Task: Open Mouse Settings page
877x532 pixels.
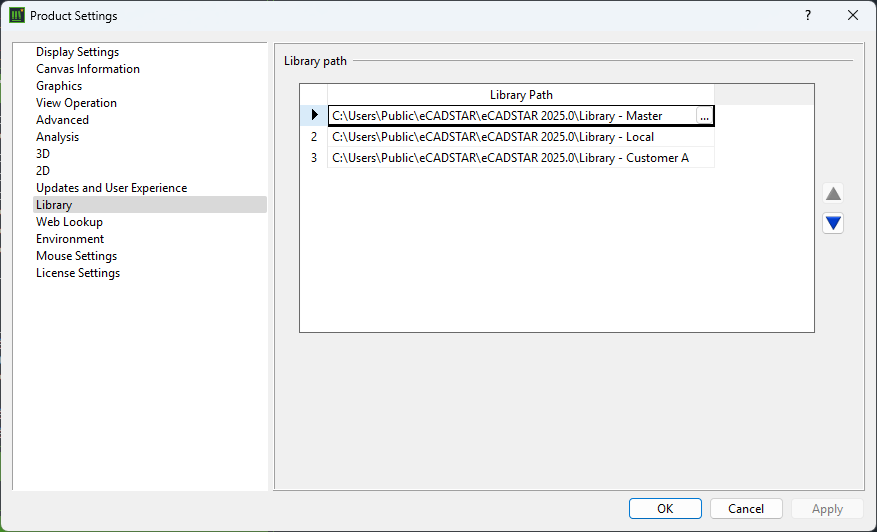Action: [76, 256]
